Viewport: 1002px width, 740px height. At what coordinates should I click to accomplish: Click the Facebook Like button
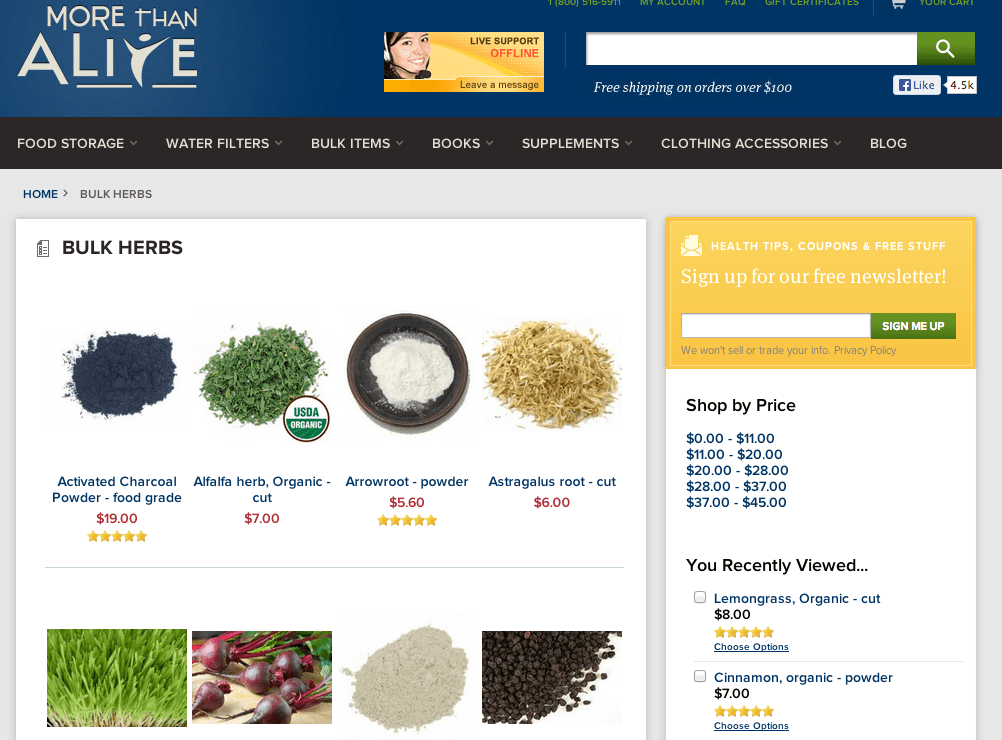pos(917,85)
